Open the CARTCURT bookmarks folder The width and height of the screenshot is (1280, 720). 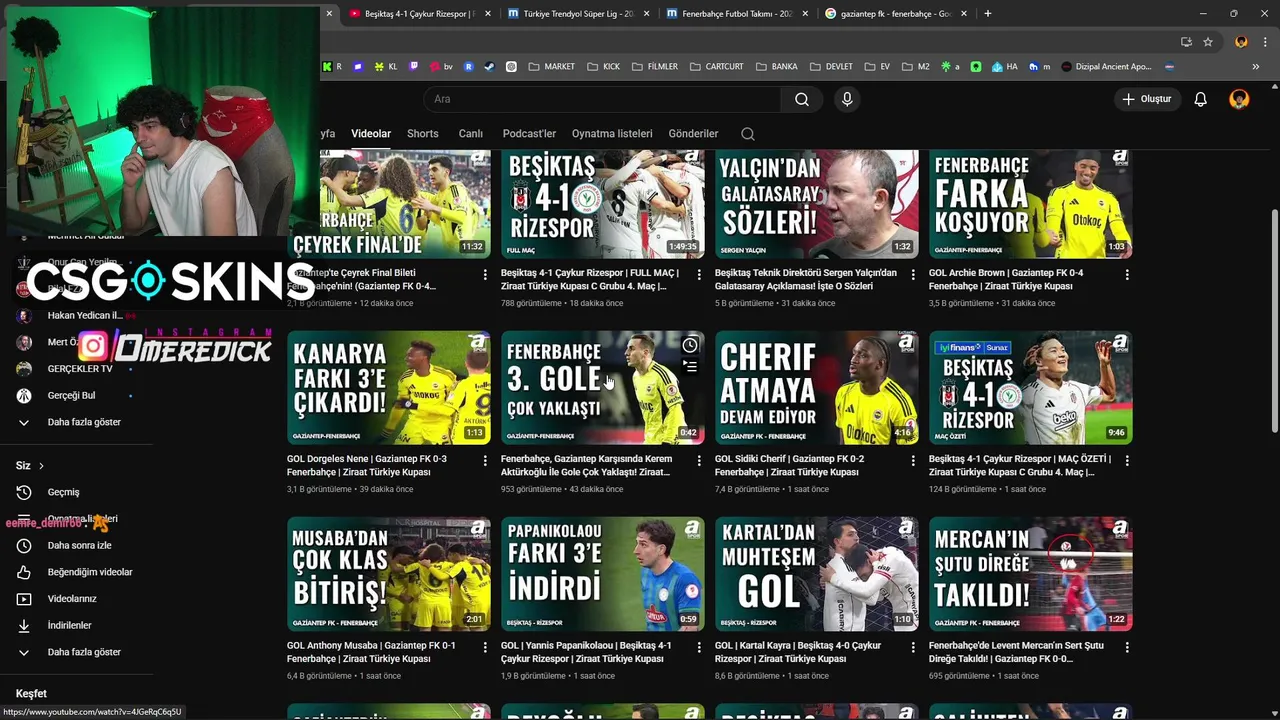tap(716, 67)
